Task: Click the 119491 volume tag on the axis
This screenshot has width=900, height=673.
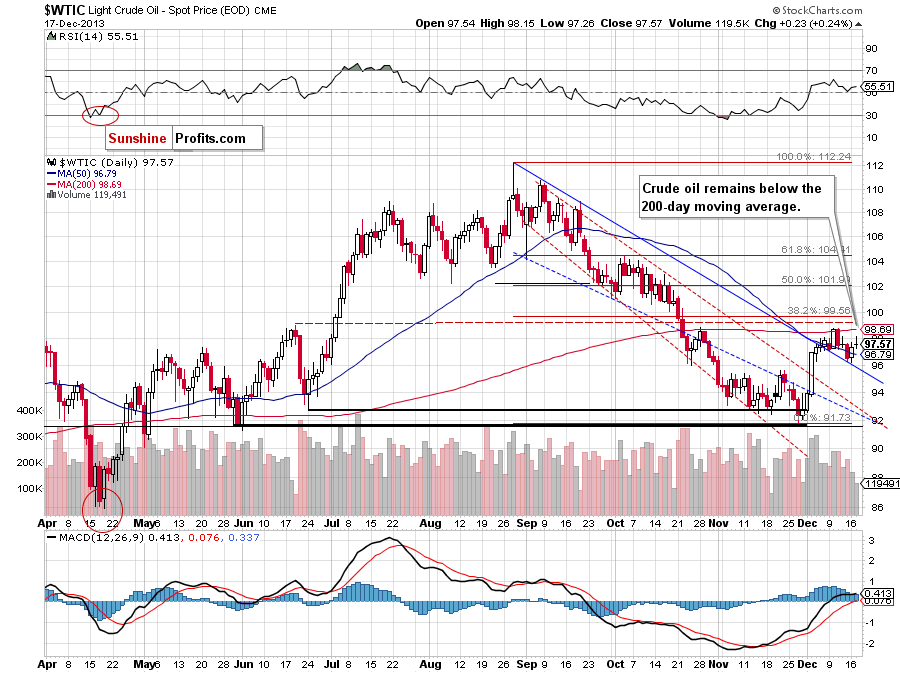Action: 882,484
